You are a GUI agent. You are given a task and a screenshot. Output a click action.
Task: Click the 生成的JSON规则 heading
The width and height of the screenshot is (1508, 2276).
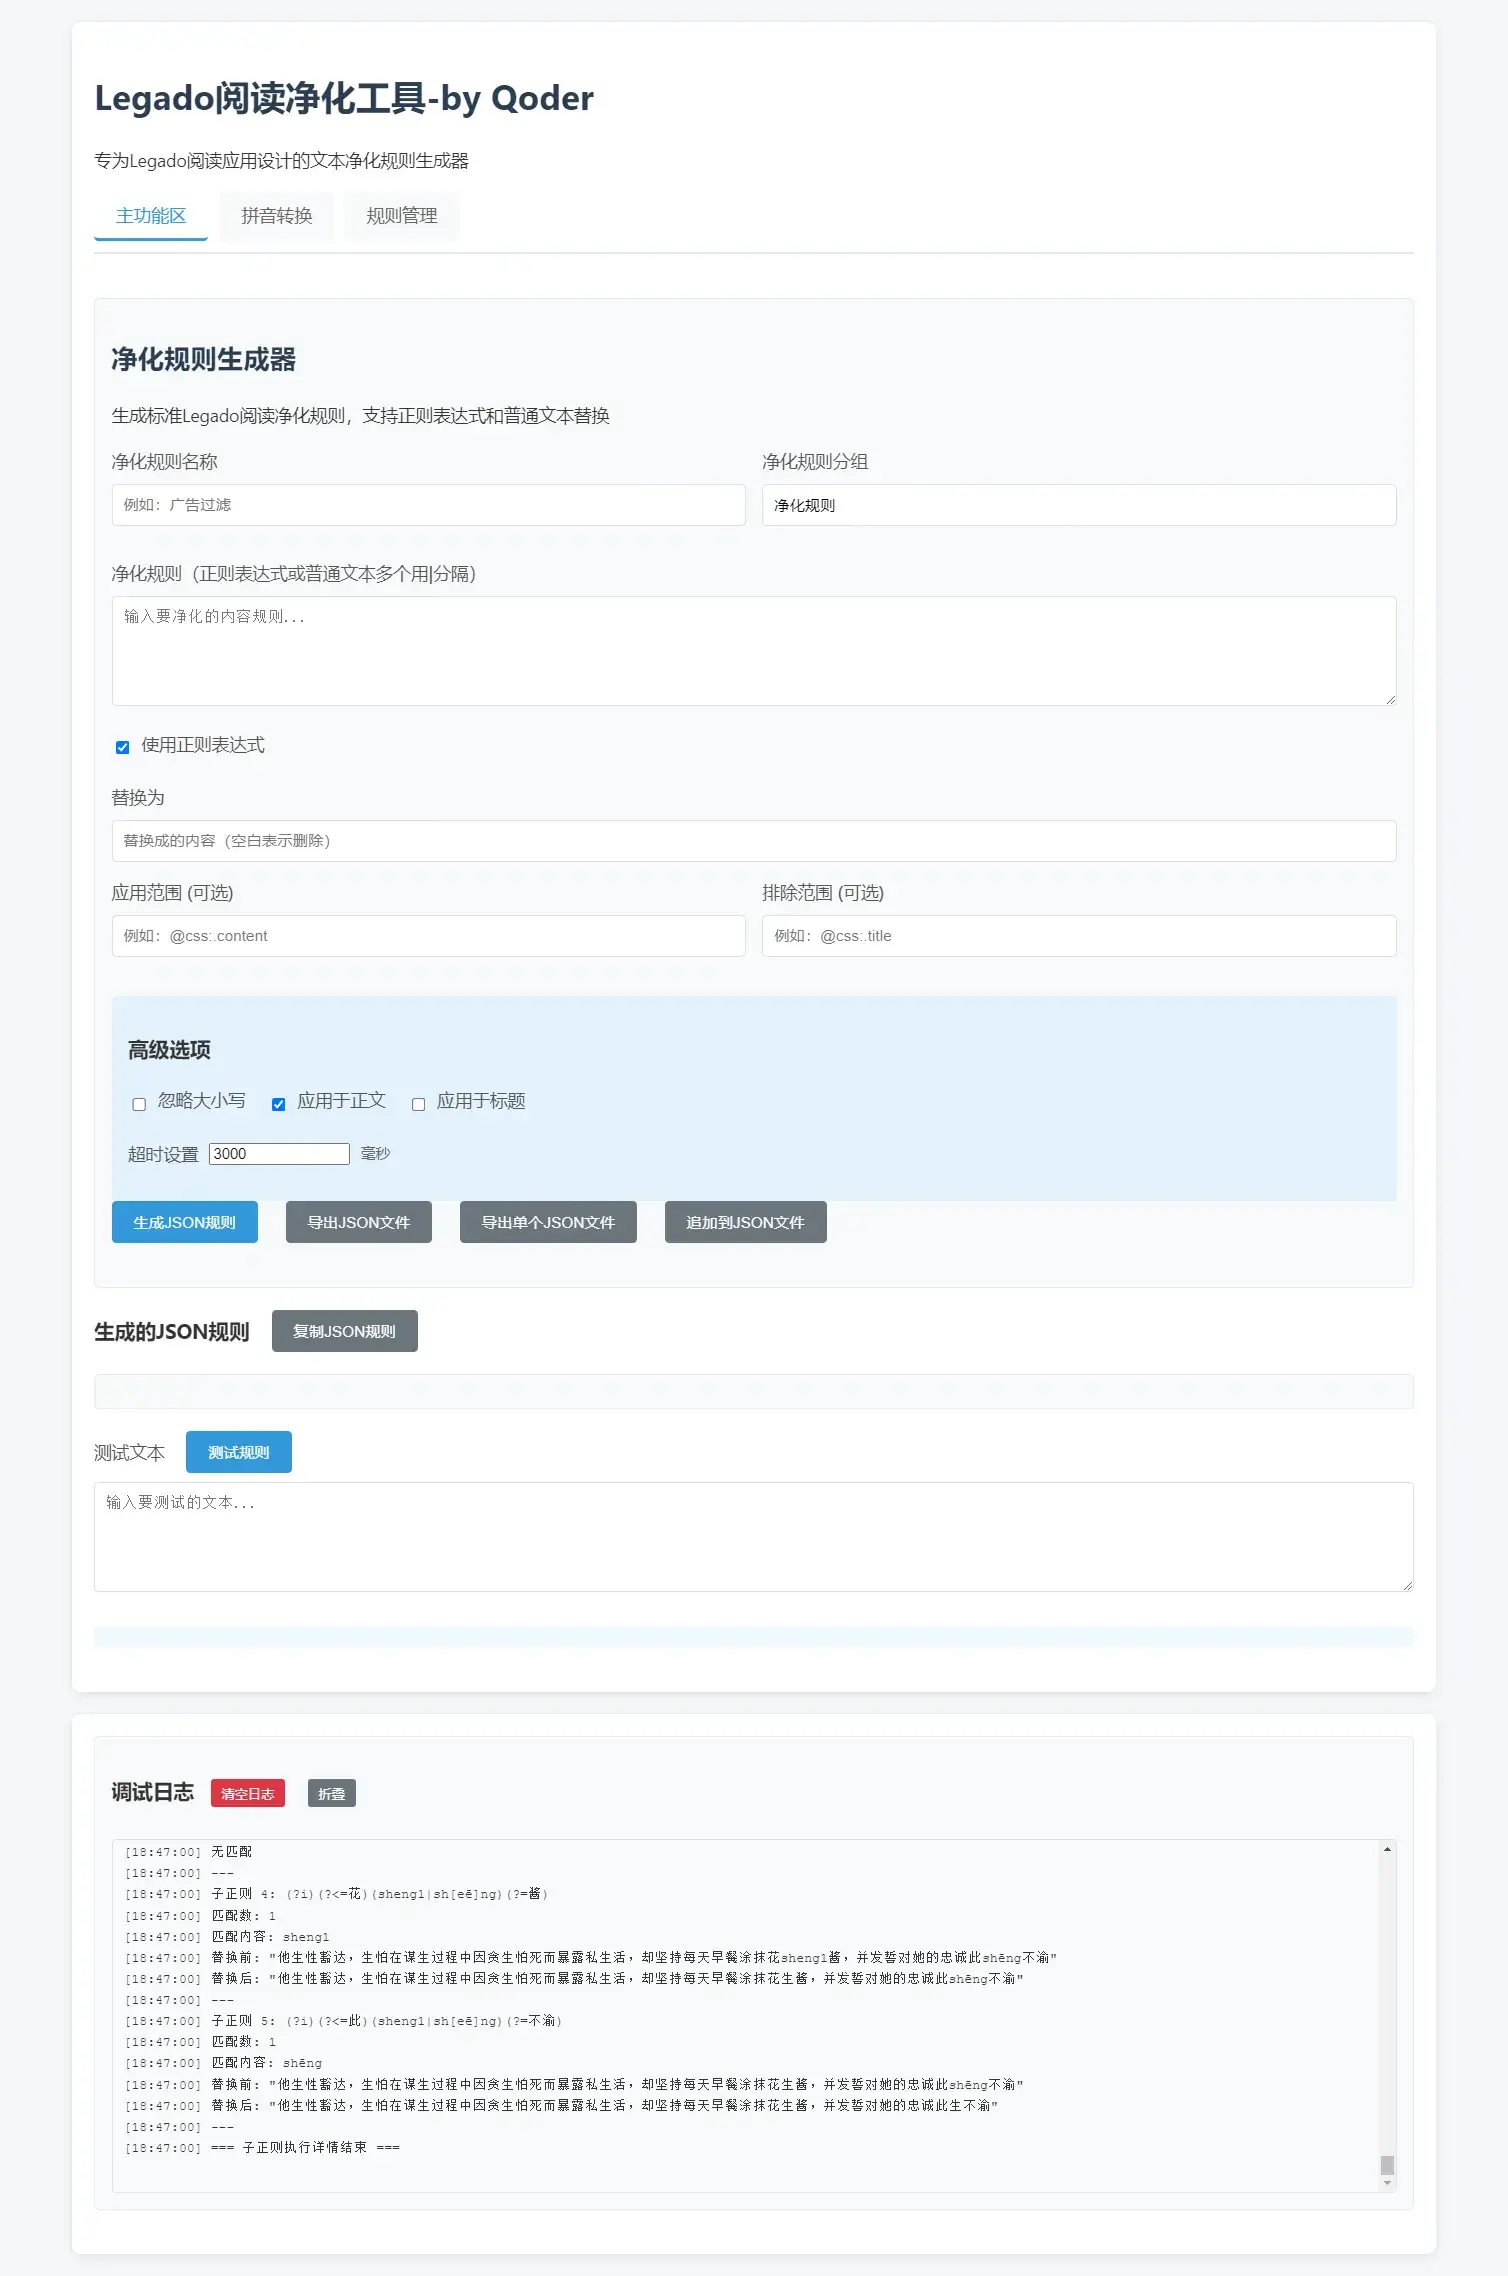(172, 1332)
